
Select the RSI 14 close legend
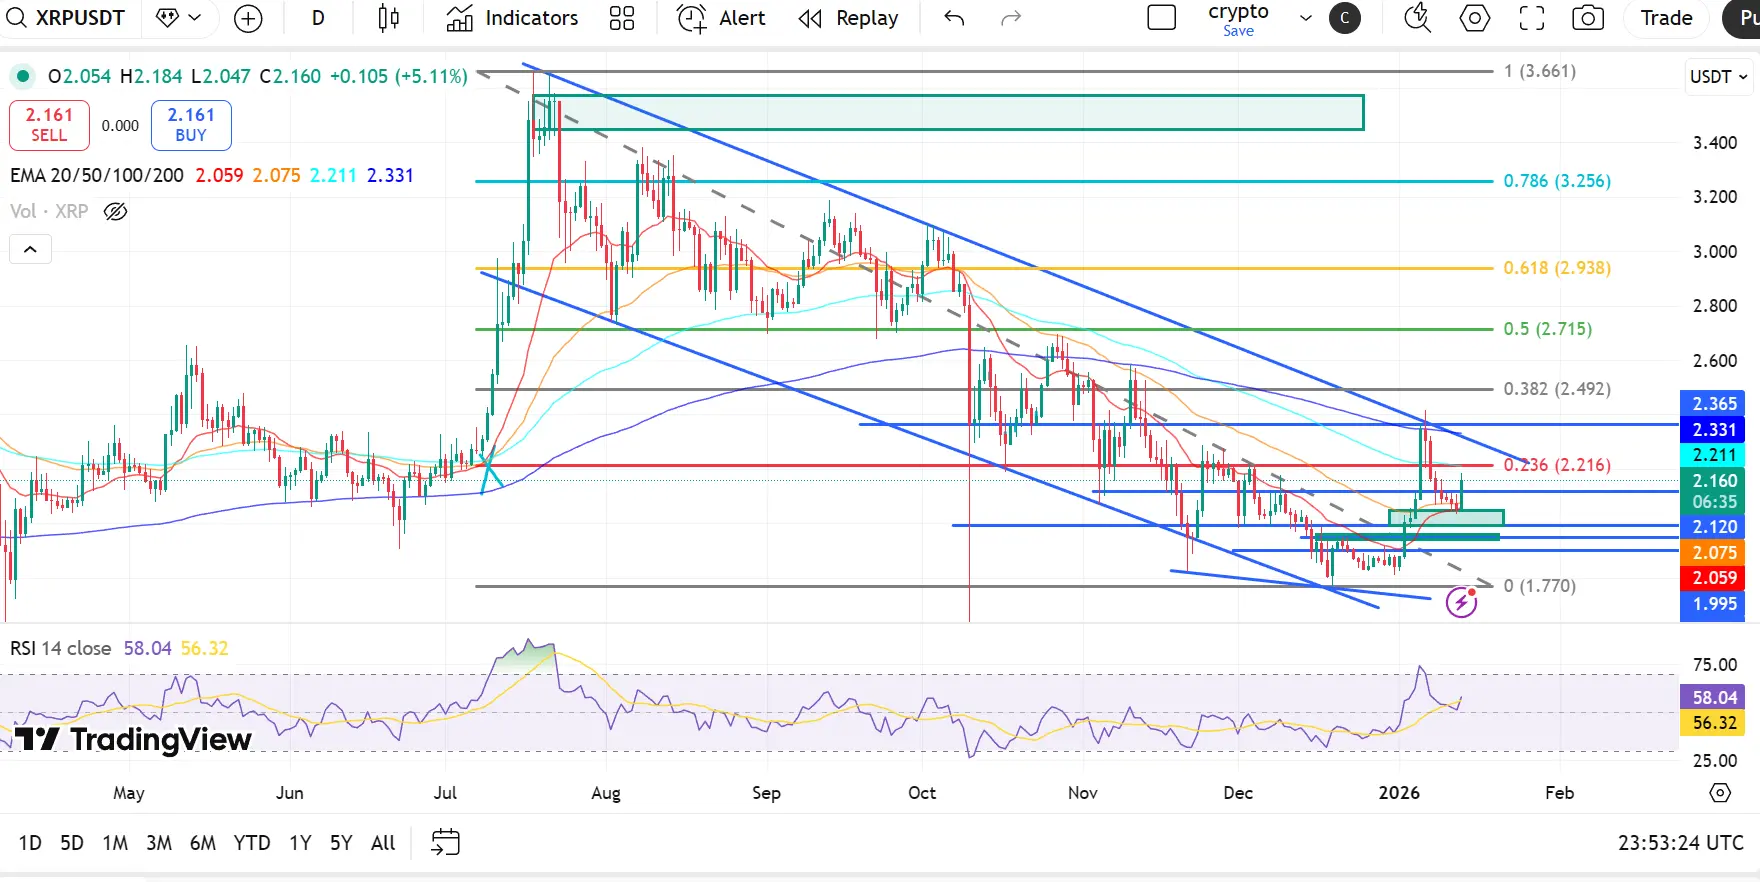click(x=61, y=648)
